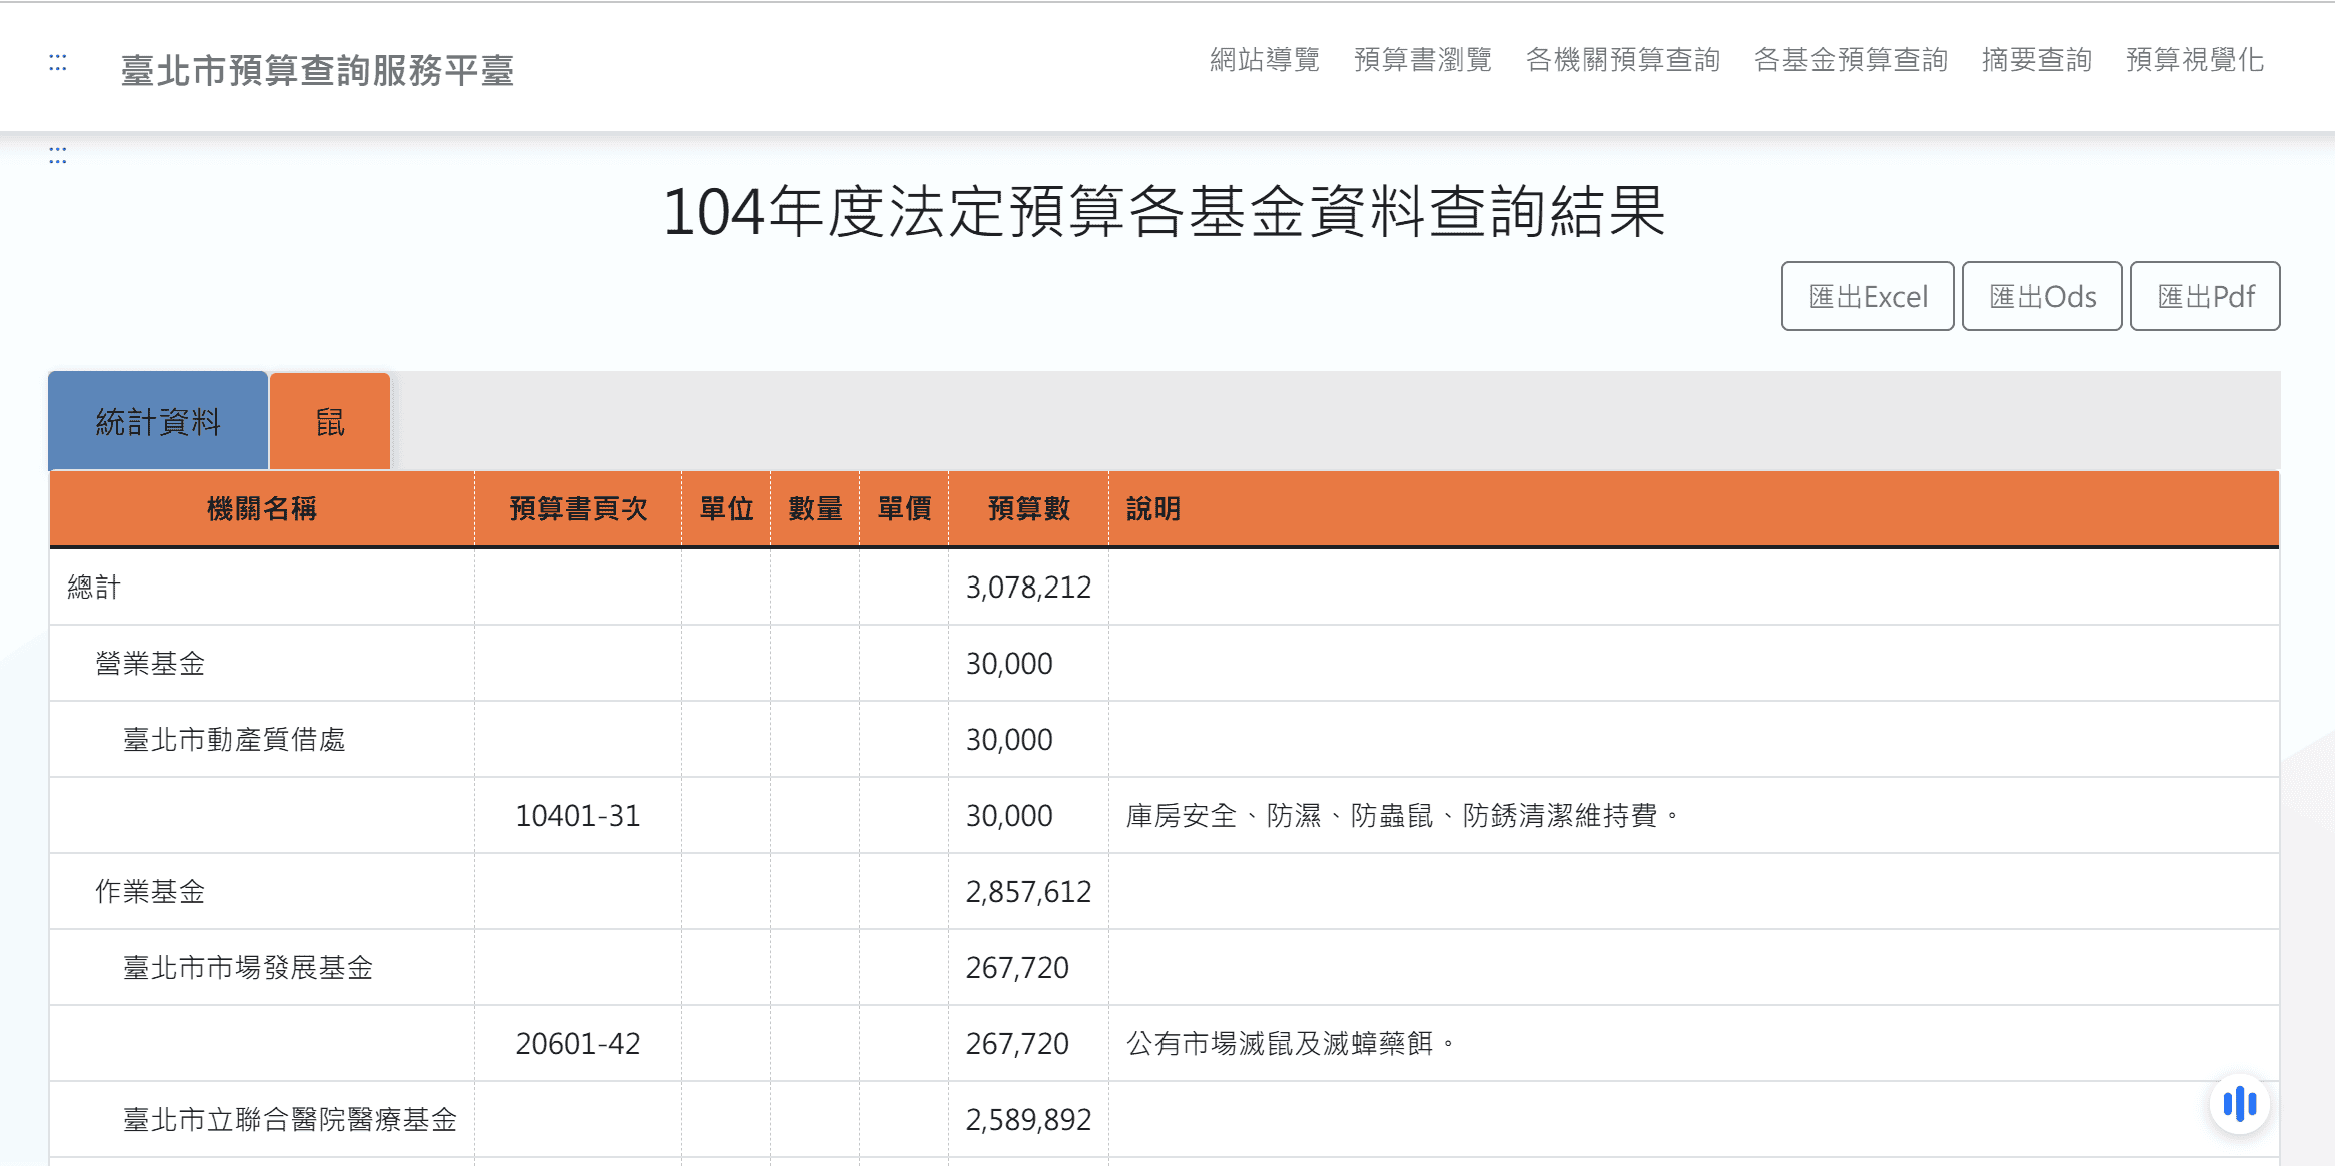This screenshot has width=2335, height=1166.
Task: Switch to the 統計資料 tab
Action: 158,422
